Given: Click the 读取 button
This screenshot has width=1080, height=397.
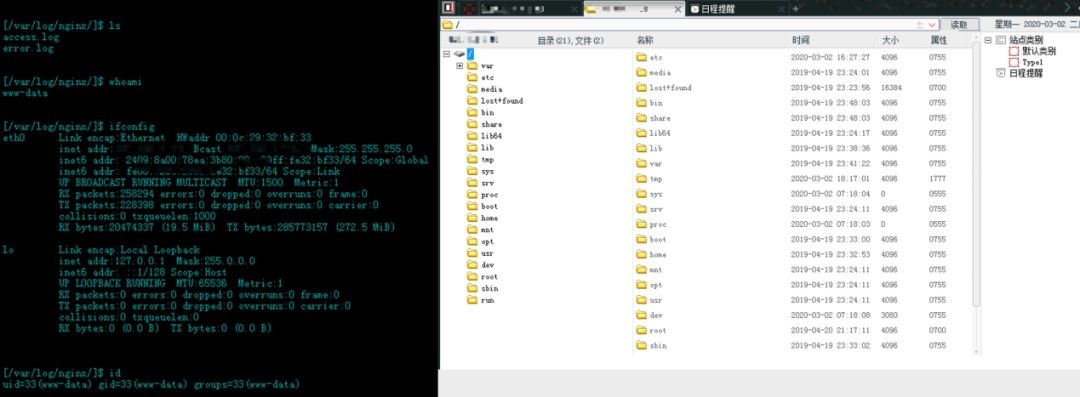Looking at the screenshot, I should click(959, 25).
